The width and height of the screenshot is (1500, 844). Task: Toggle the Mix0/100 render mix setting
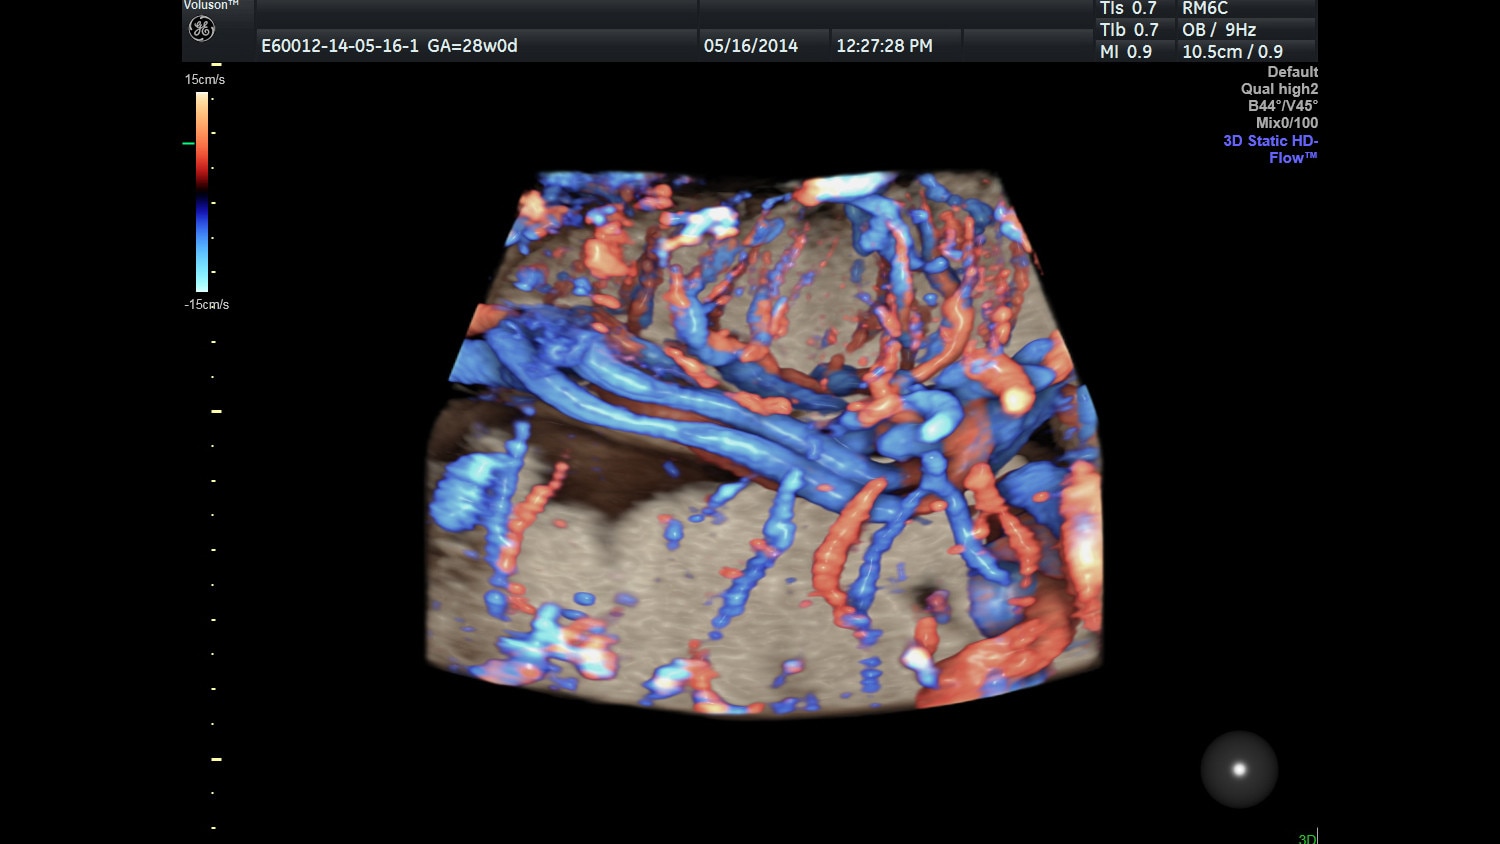[x=1288, y=122]
